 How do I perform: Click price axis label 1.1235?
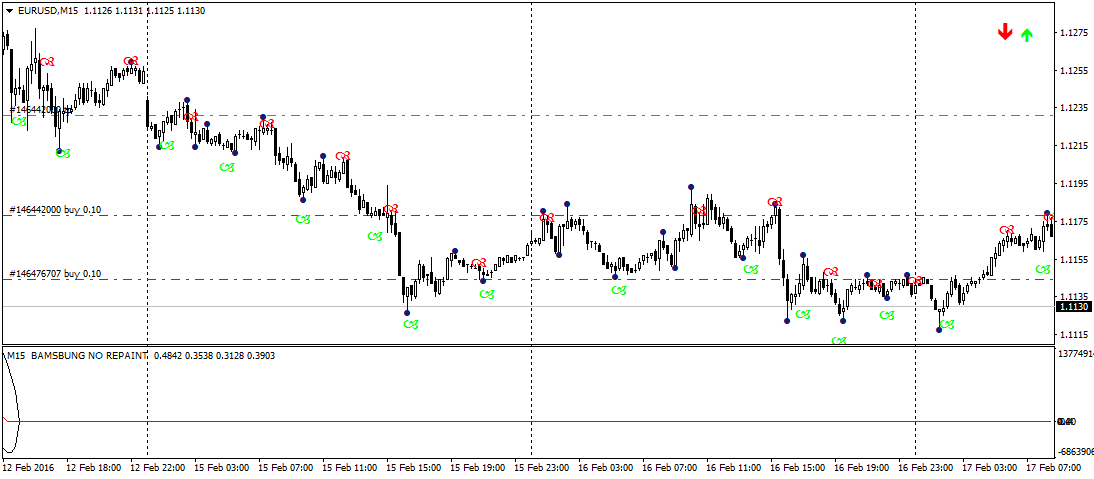click(1074, 108)
